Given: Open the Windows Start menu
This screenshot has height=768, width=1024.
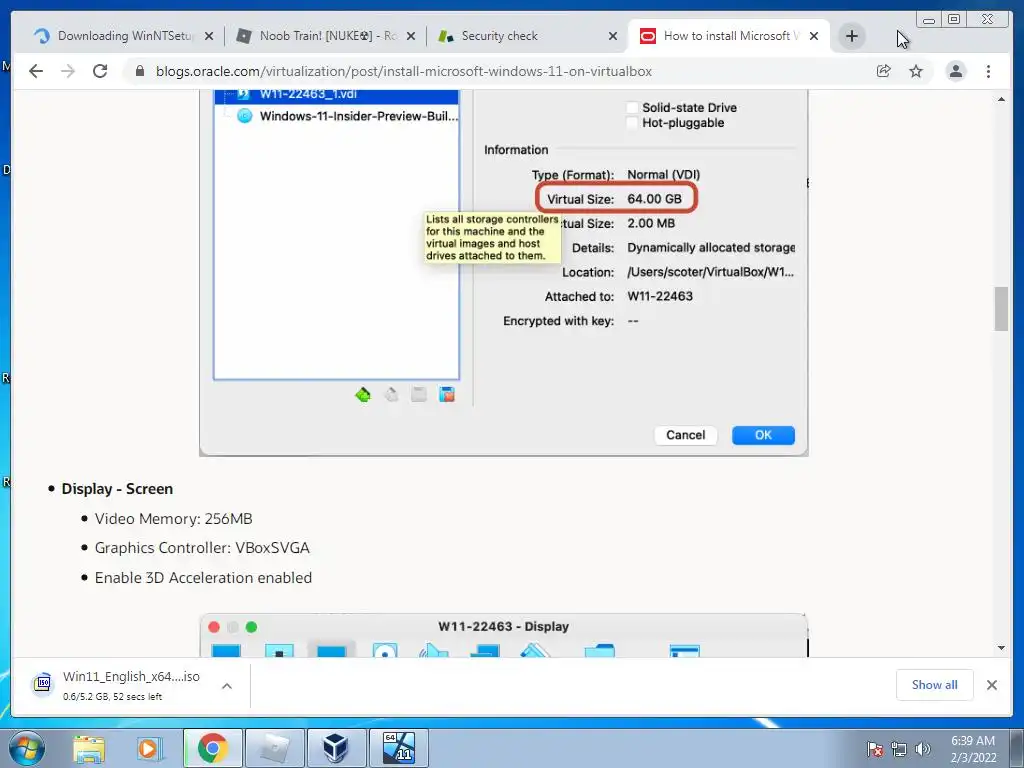Looking at the screenshot, I should coord(27,748).
